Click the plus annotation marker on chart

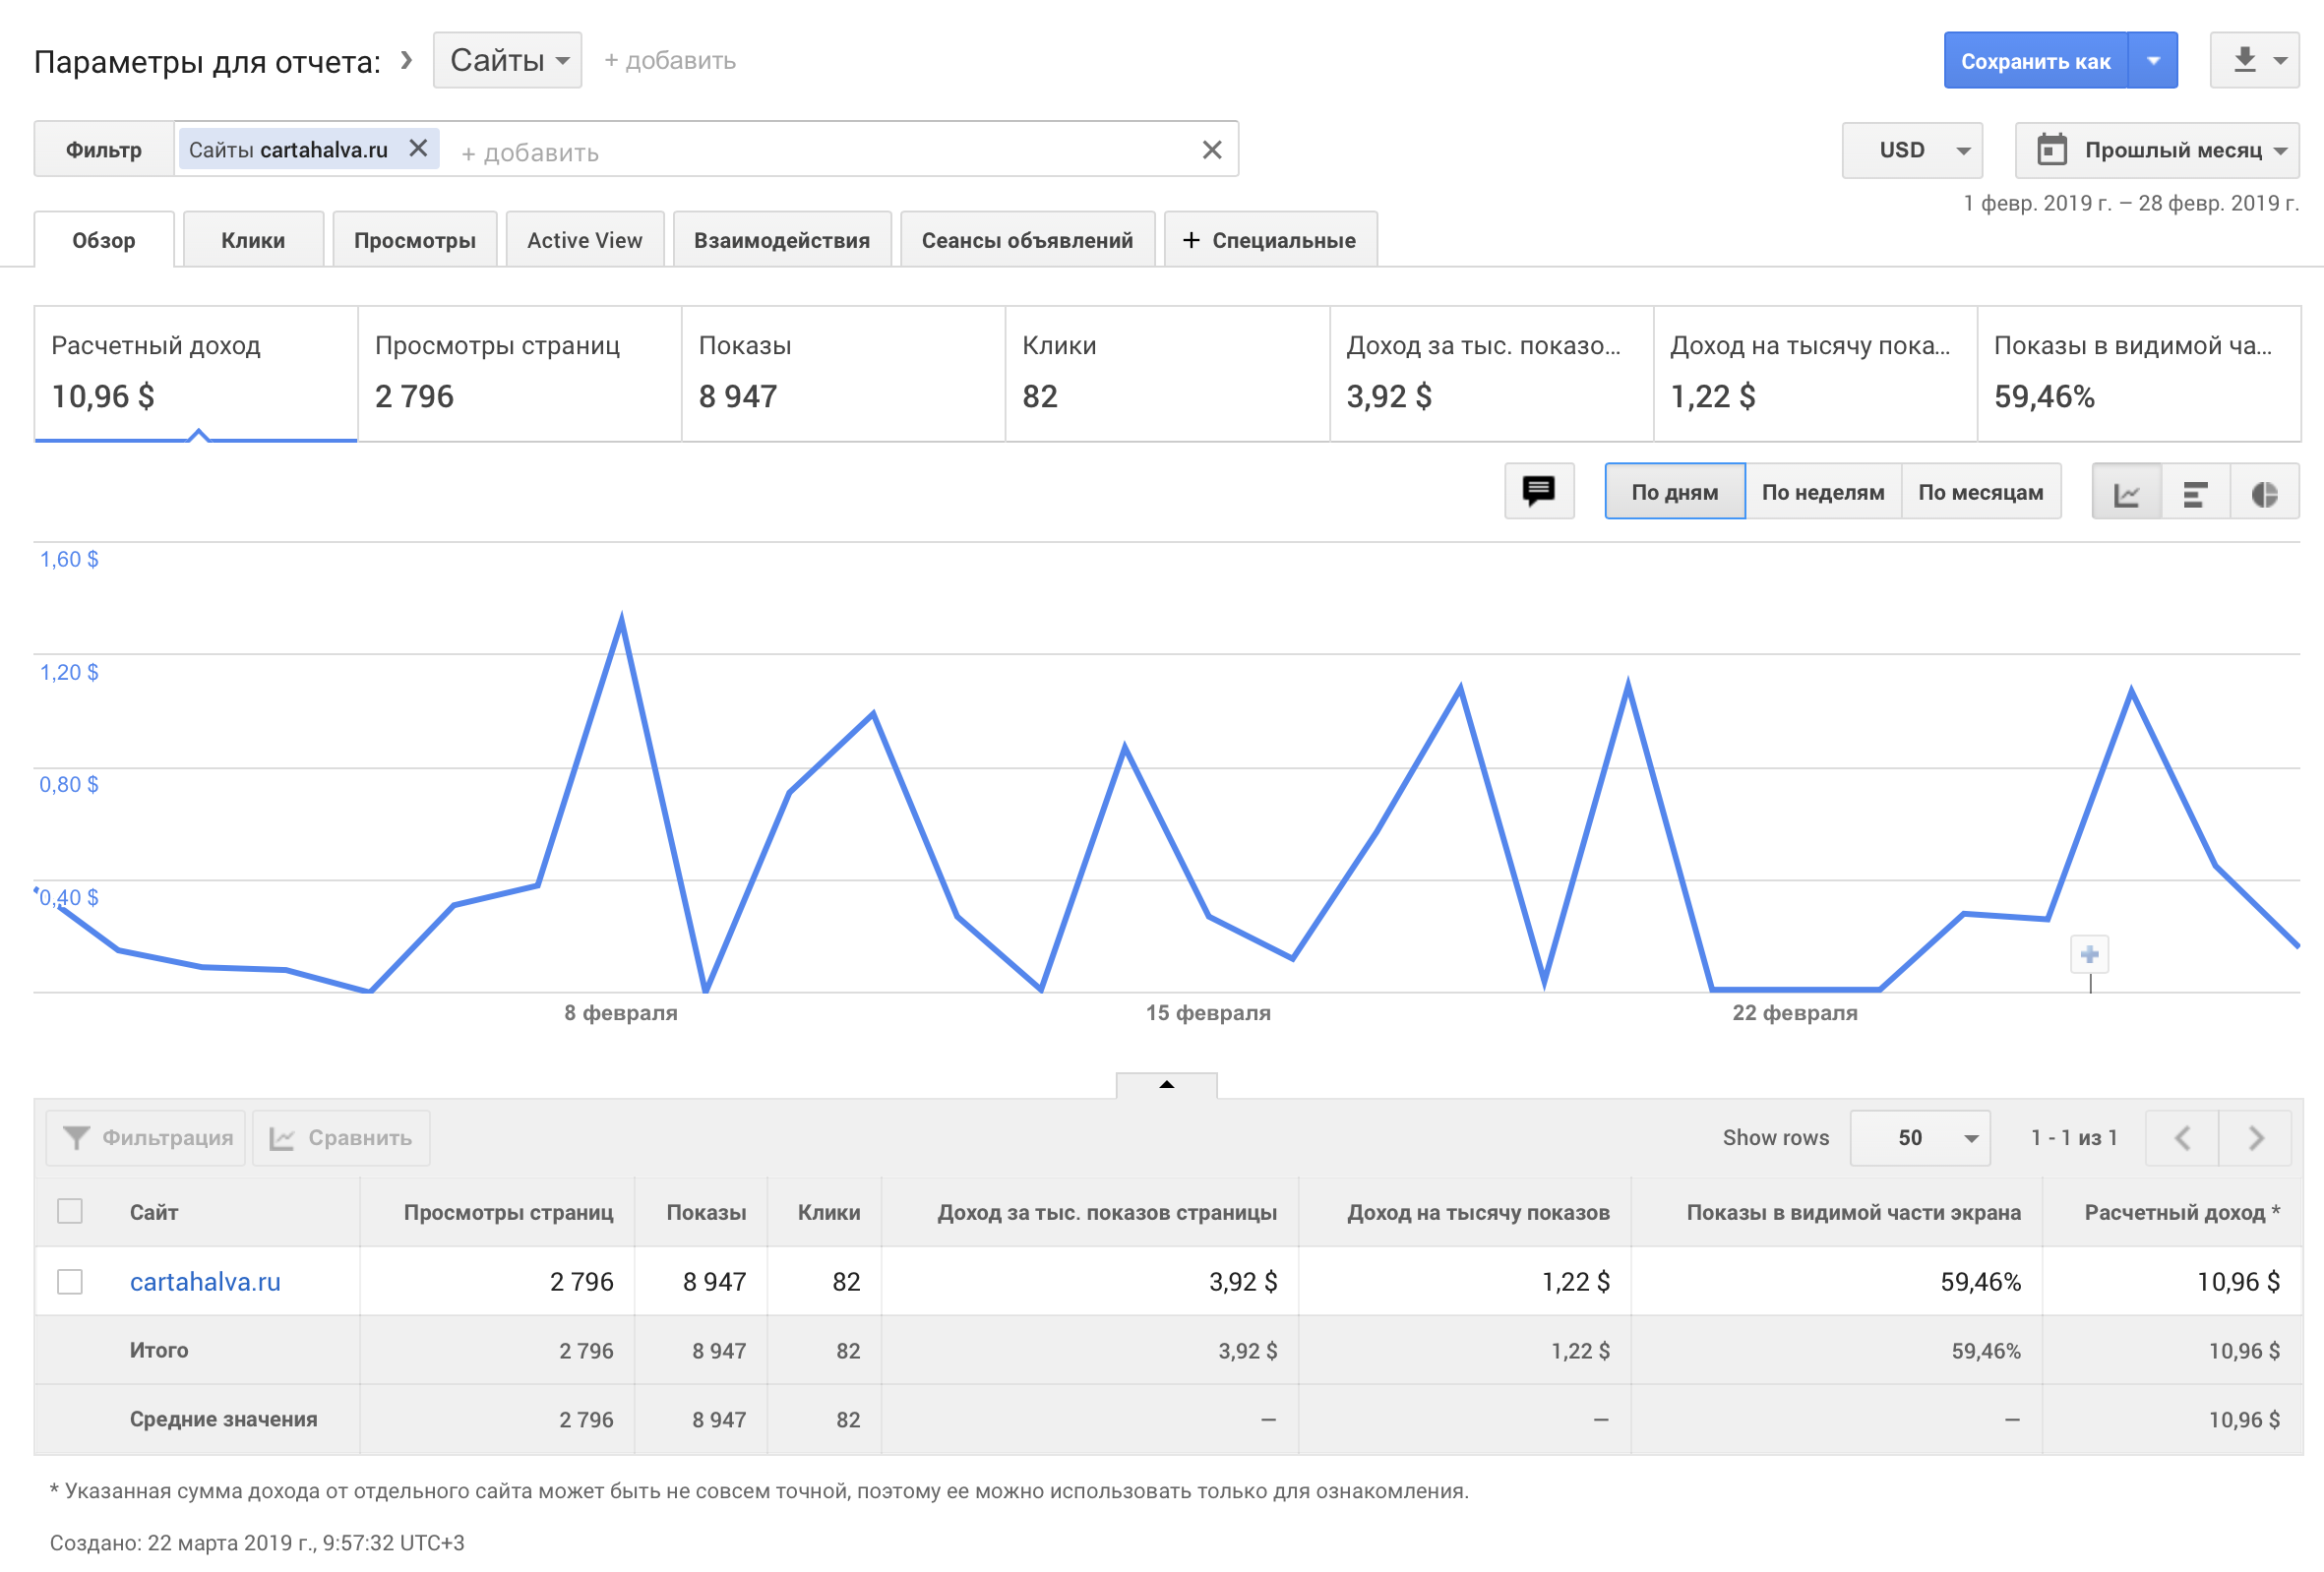pos(2089,955)
